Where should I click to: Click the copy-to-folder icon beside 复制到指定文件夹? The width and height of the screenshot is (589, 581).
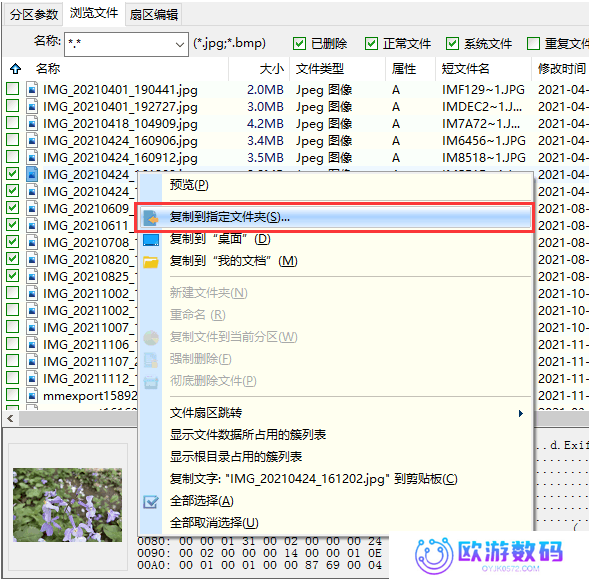click(x=151, y=217)
